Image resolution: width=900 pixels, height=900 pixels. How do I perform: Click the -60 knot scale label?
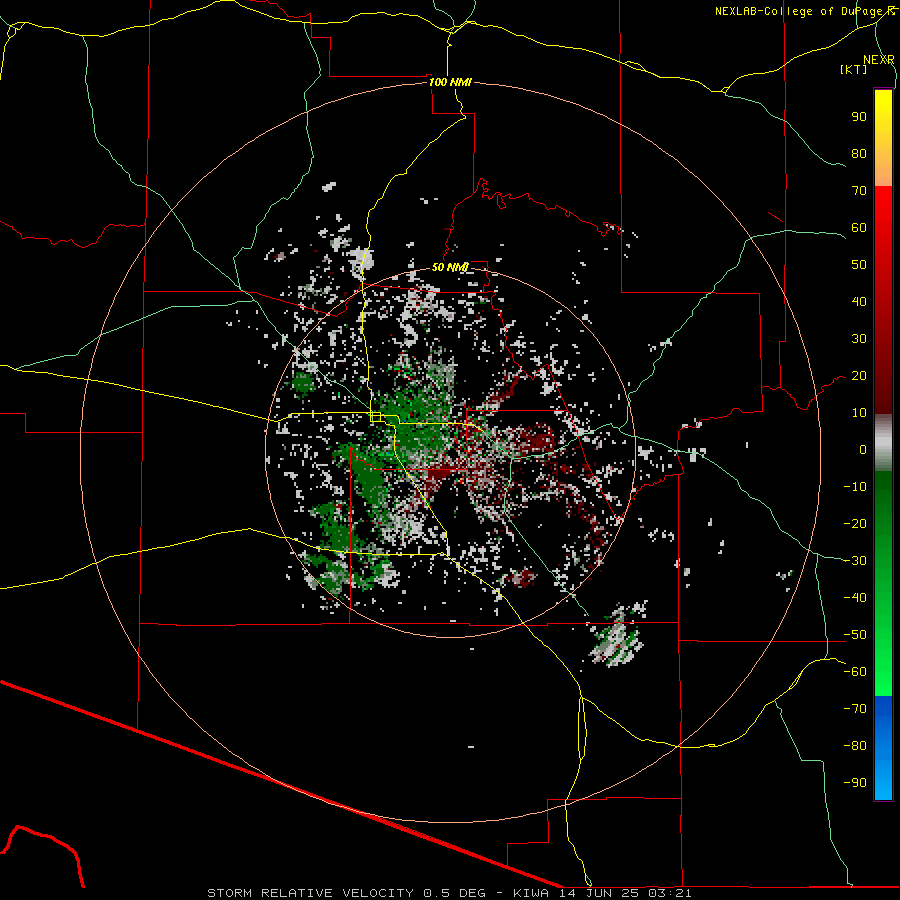click(855, 672)
